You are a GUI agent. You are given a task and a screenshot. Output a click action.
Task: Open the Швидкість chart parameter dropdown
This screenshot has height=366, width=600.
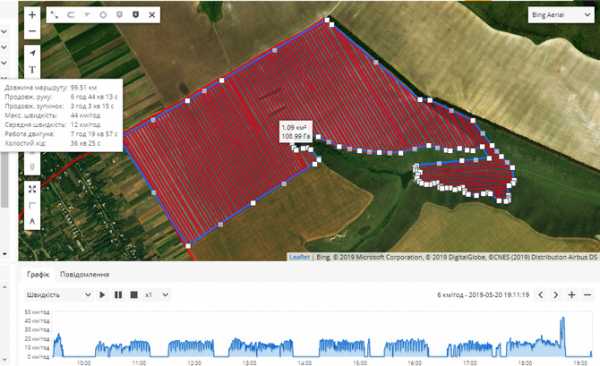[59, 295]
